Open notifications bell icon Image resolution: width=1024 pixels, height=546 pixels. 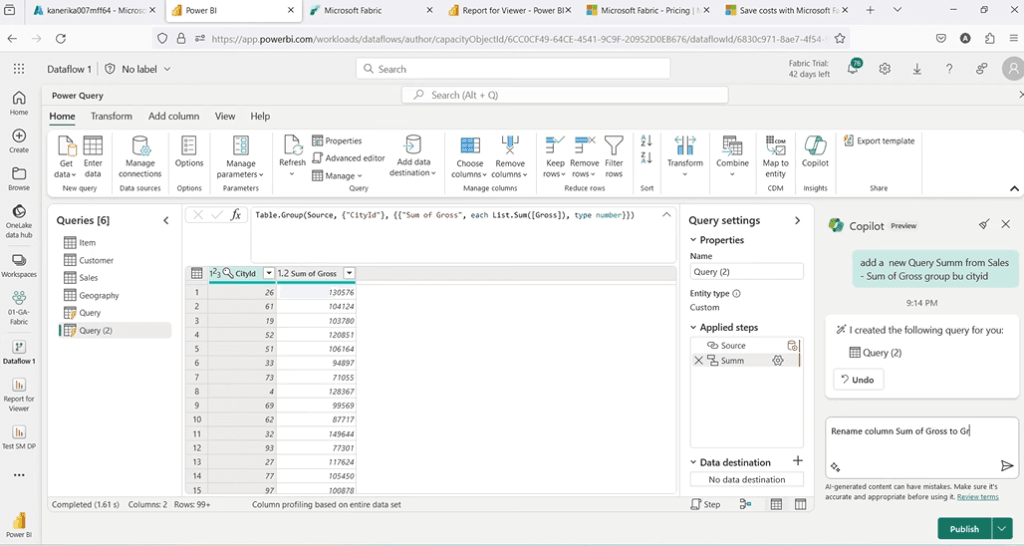point(853,68)
